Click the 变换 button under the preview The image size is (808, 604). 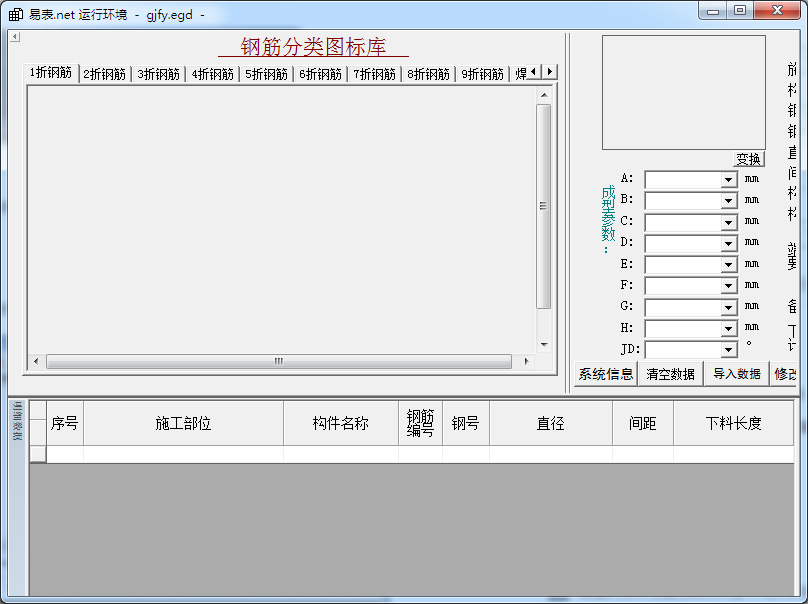(749, 159)
